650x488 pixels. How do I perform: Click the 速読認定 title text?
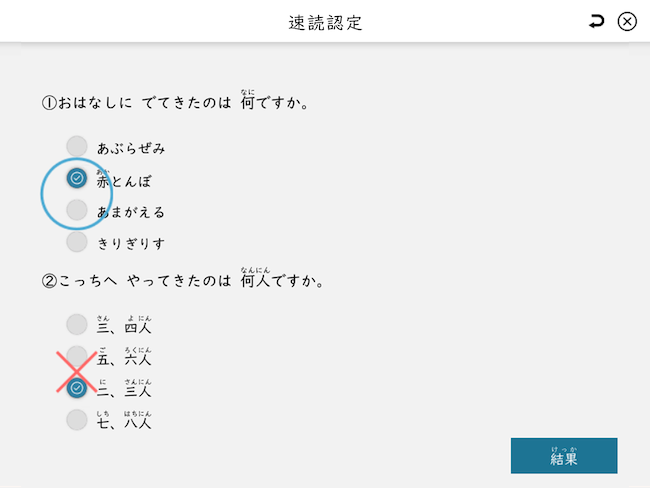pos(325,22)
